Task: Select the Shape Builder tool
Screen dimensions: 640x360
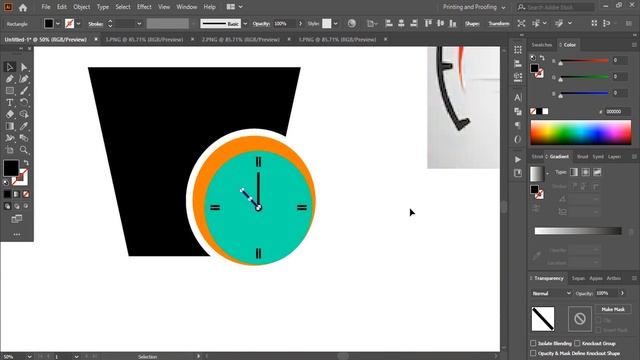Action: tap(24, 114)
